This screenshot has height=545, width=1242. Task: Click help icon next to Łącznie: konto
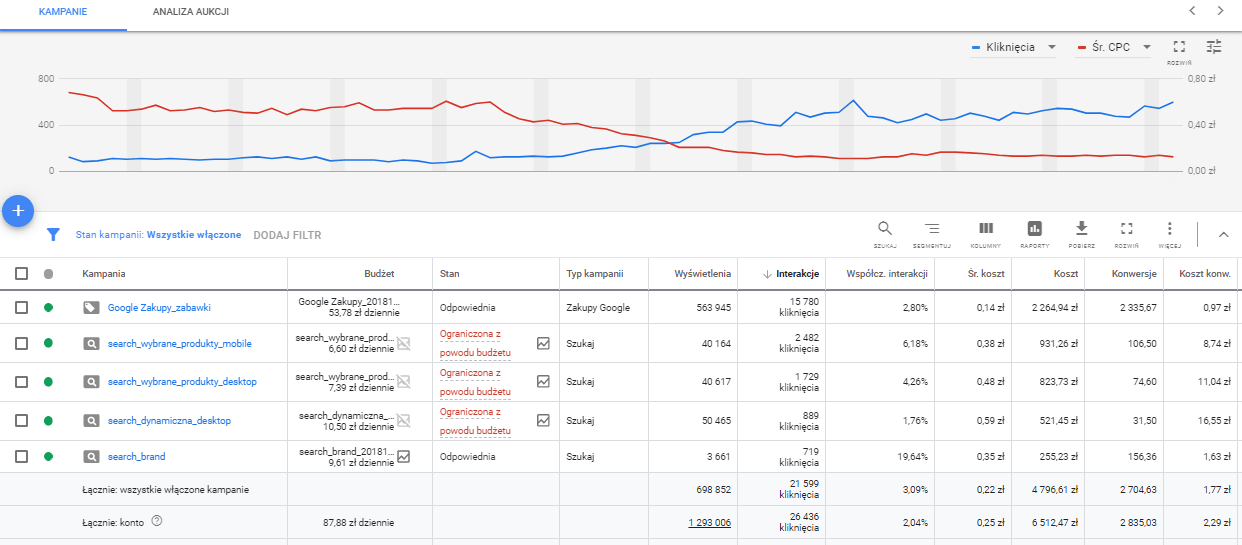pos(156,521)
